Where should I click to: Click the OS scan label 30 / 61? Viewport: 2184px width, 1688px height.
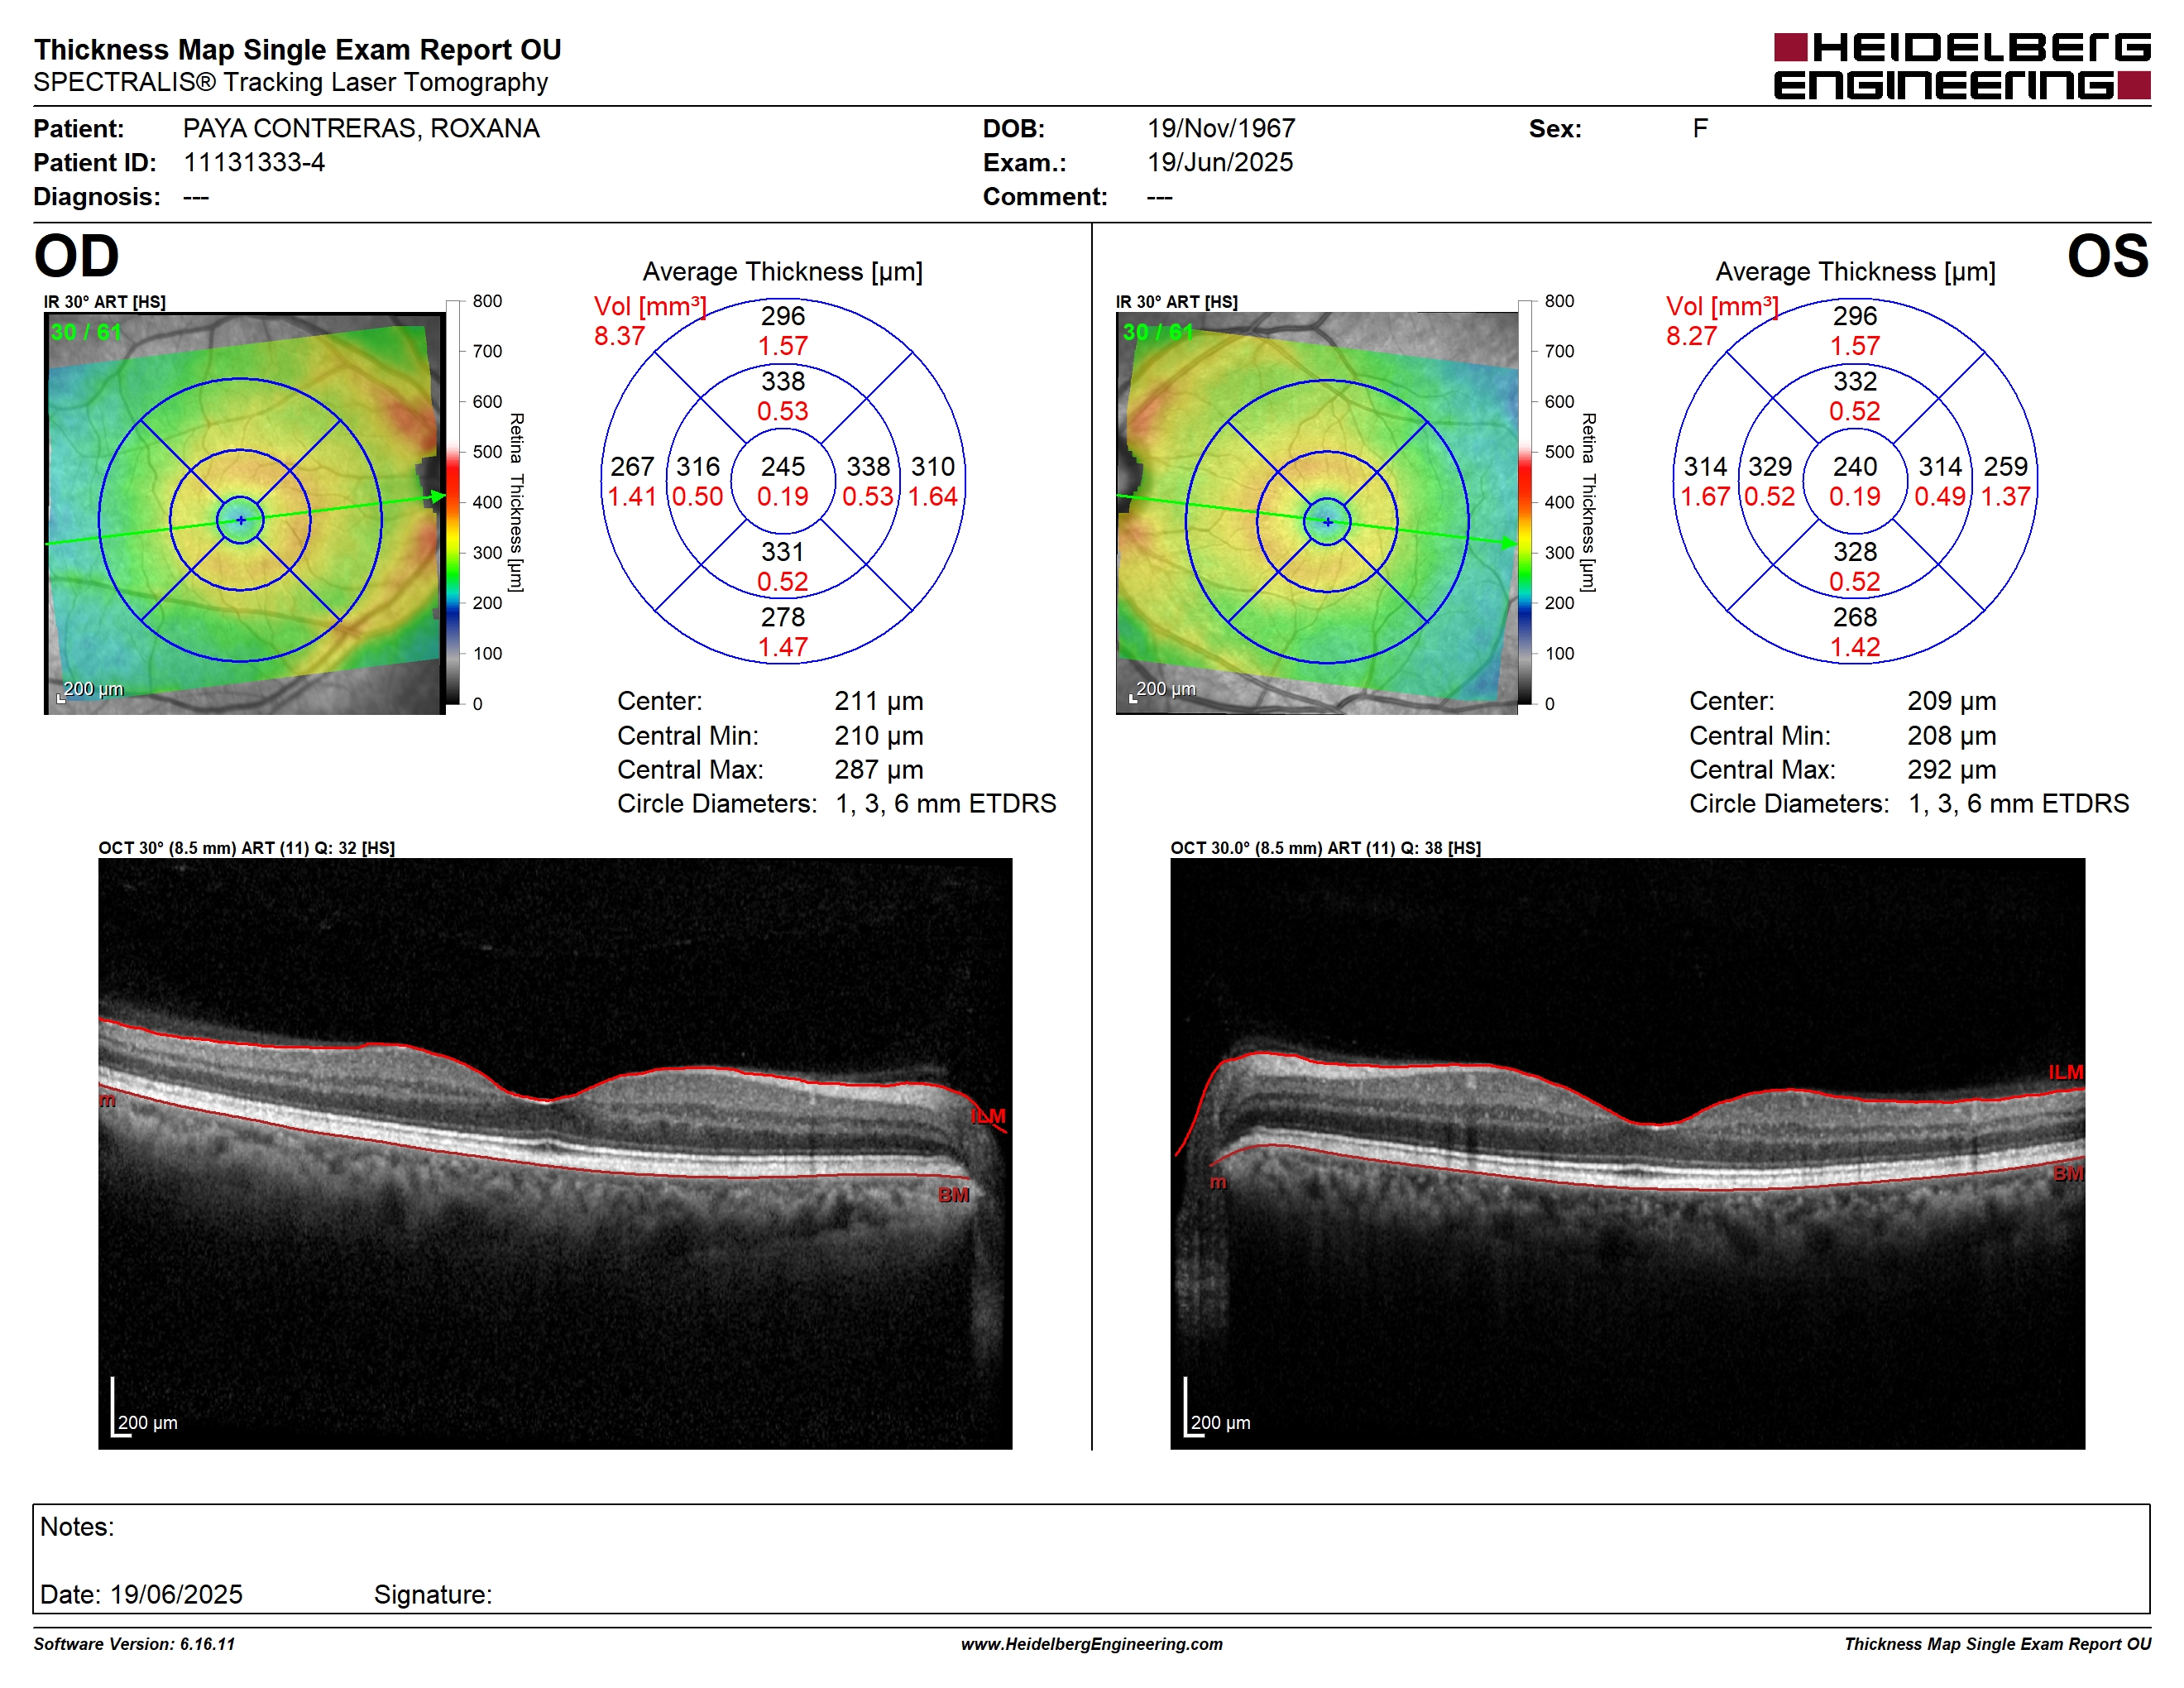tap(1158, 332)
